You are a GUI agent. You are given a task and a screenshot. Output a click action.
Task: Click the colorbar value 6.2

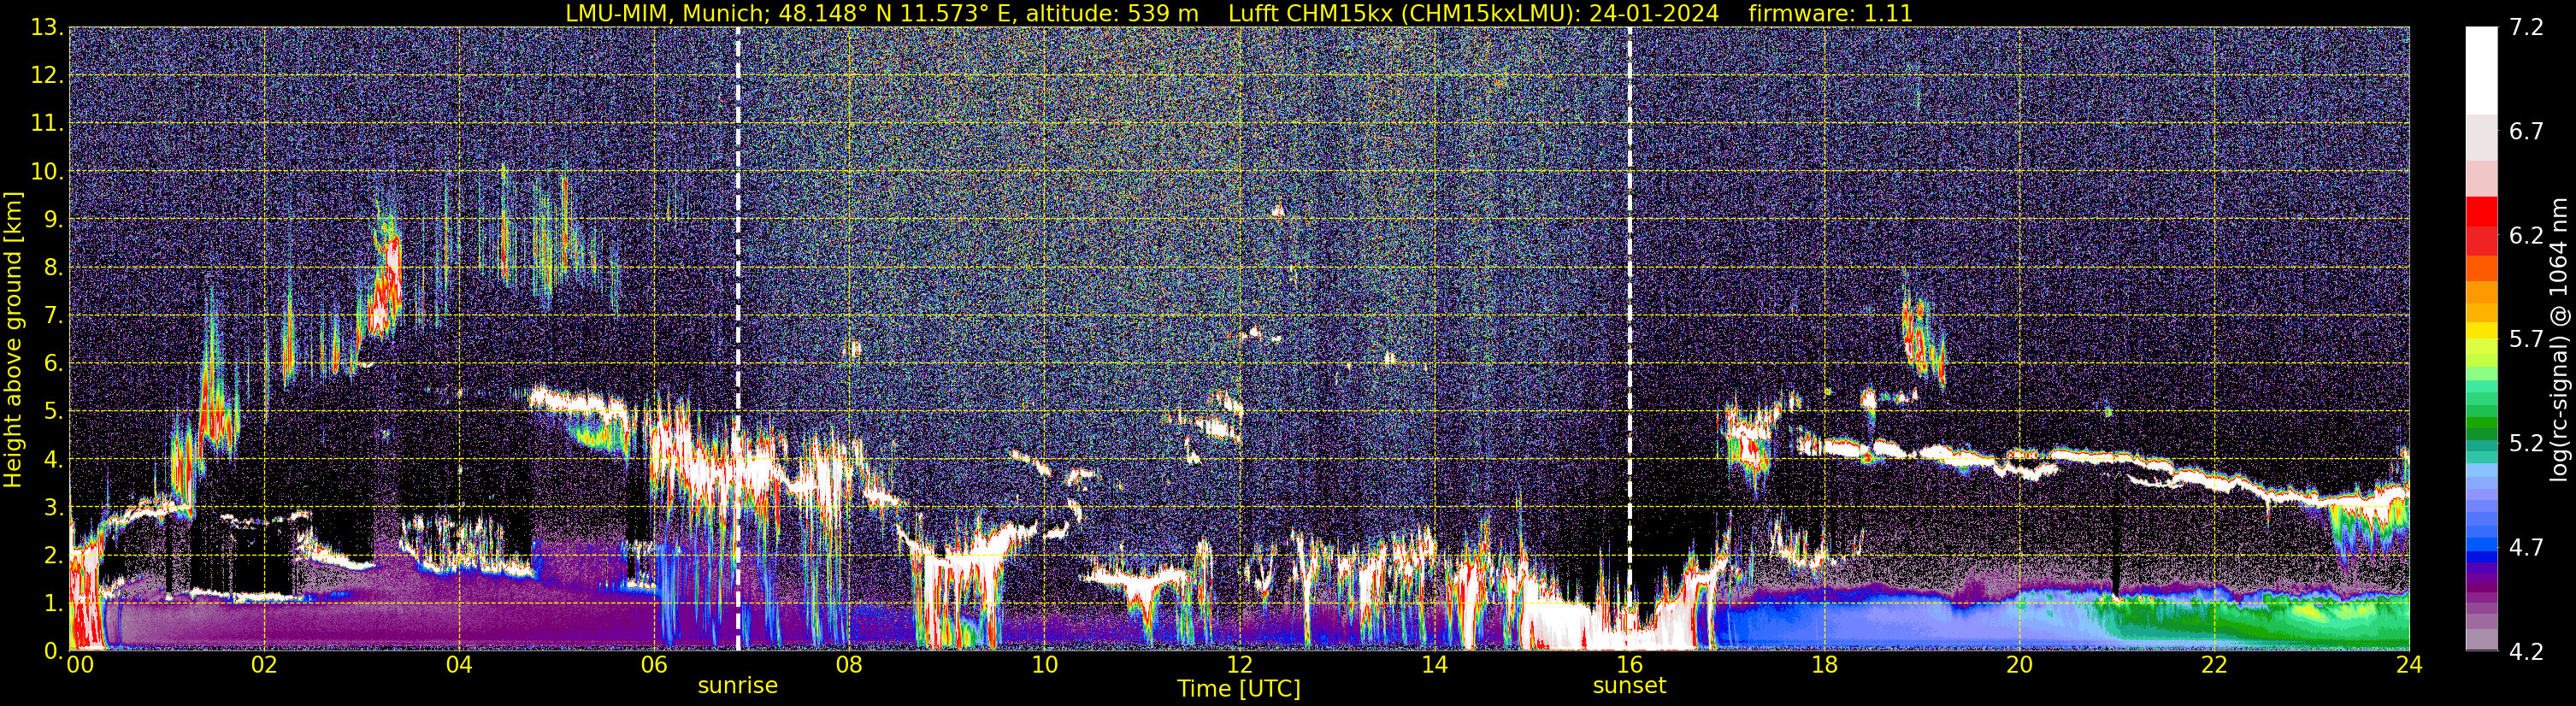click(x=2526, y=235)
